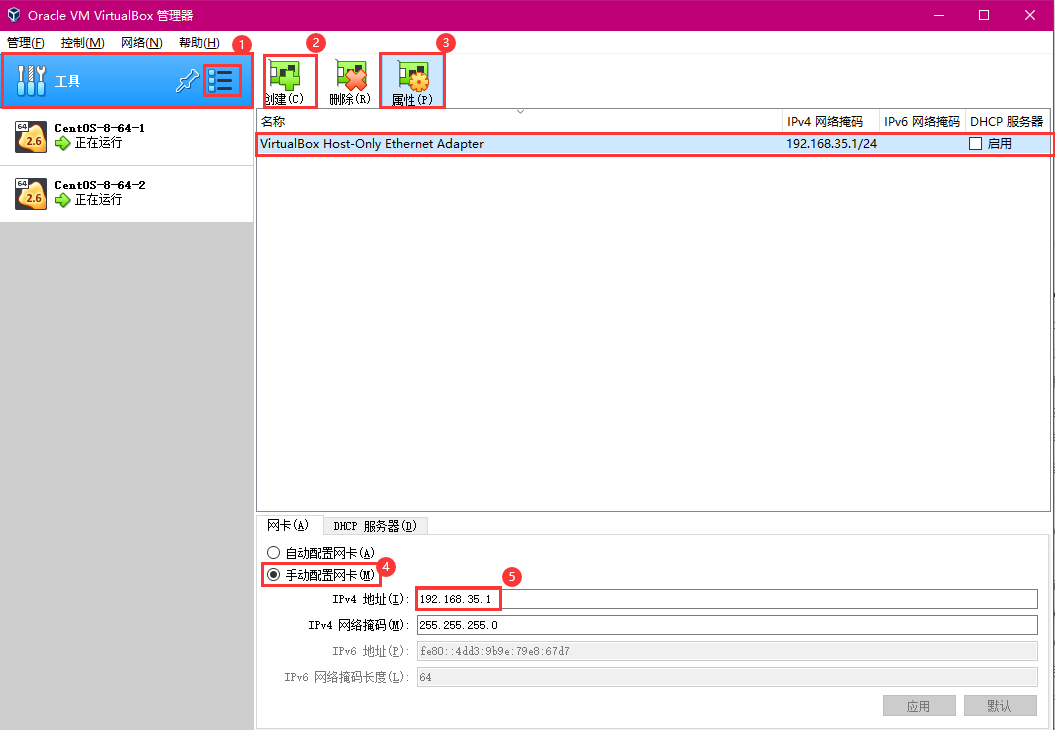The image size is (1055, 730).
Task: Open the 网络(N) menu
Action: [x=141, y=42]
